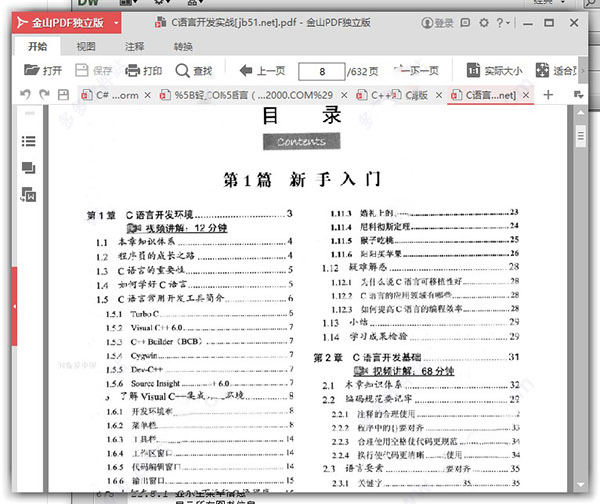Open the 金山PDF独立版 application menu dropdown
This screenshot has width=600, height=504.
pyautogui.click(x=116, y=23)
